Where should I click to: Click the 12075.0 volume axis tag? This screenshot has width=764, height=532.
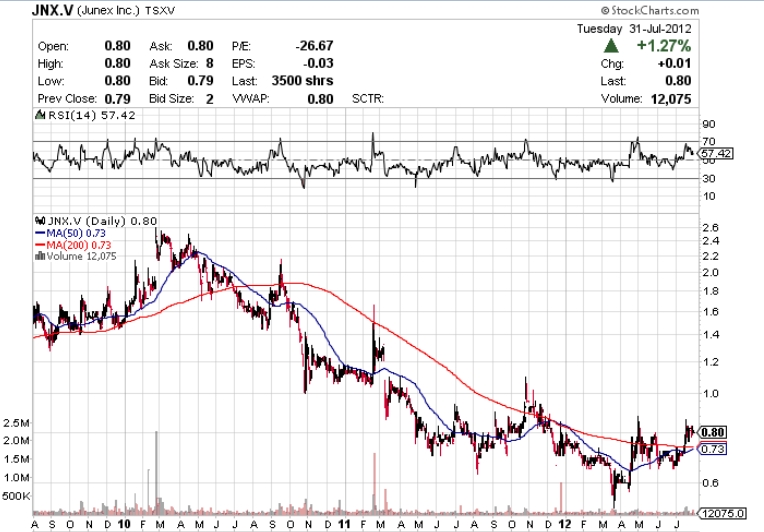point(722,513)
